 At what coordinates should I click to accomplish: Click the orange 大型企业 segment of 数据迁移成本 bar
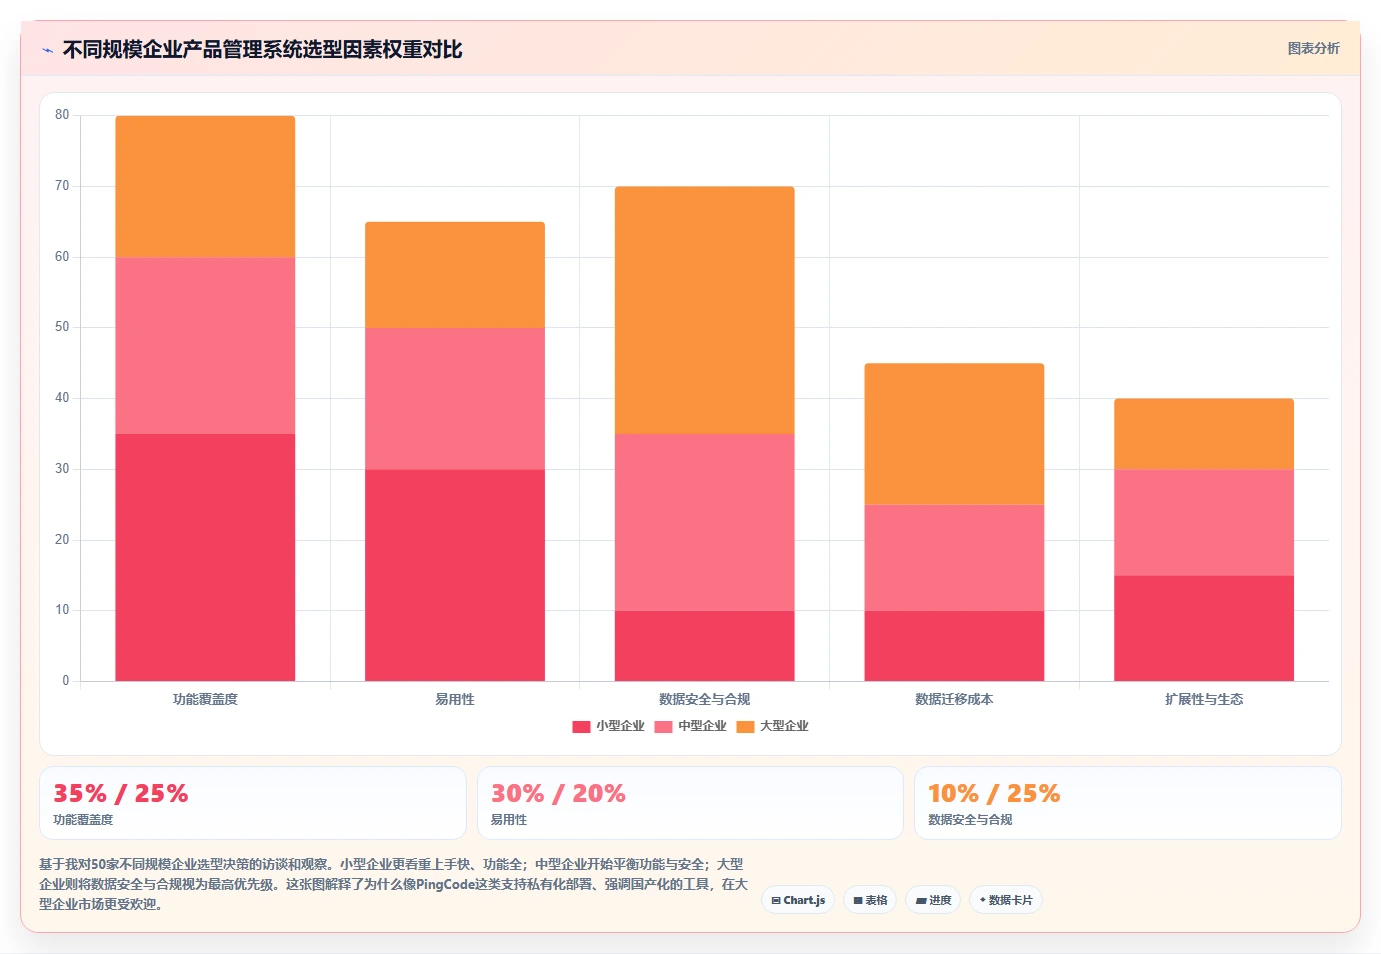954,434
